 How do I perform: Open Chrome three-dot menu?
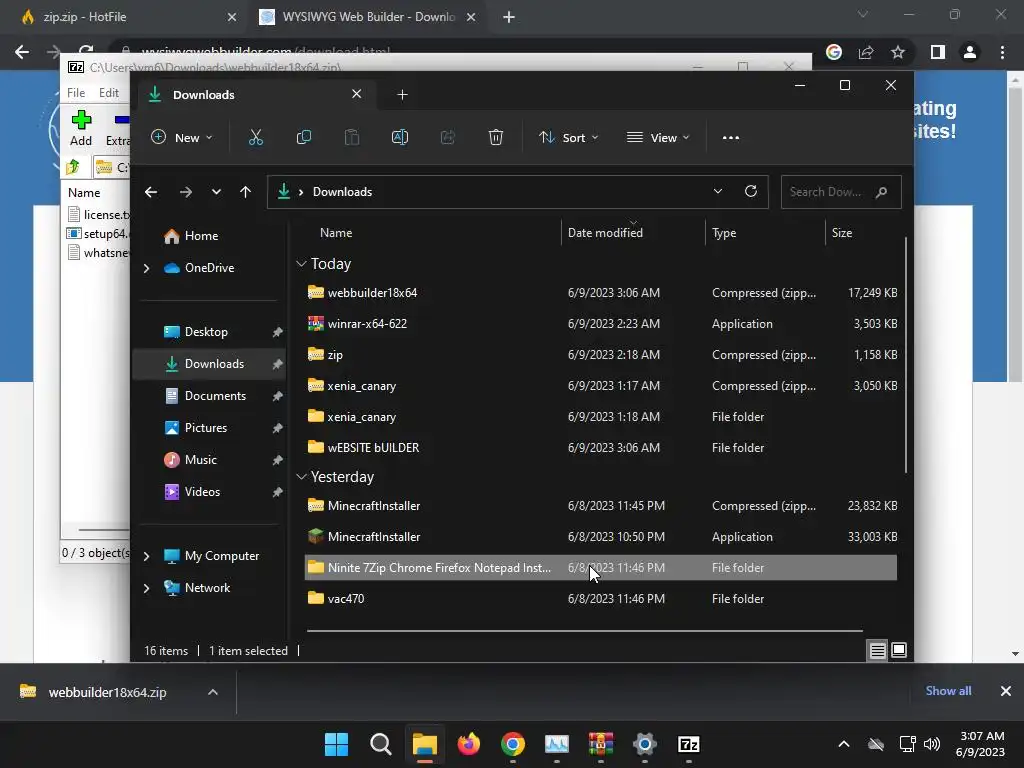[x=1002, y=52]
